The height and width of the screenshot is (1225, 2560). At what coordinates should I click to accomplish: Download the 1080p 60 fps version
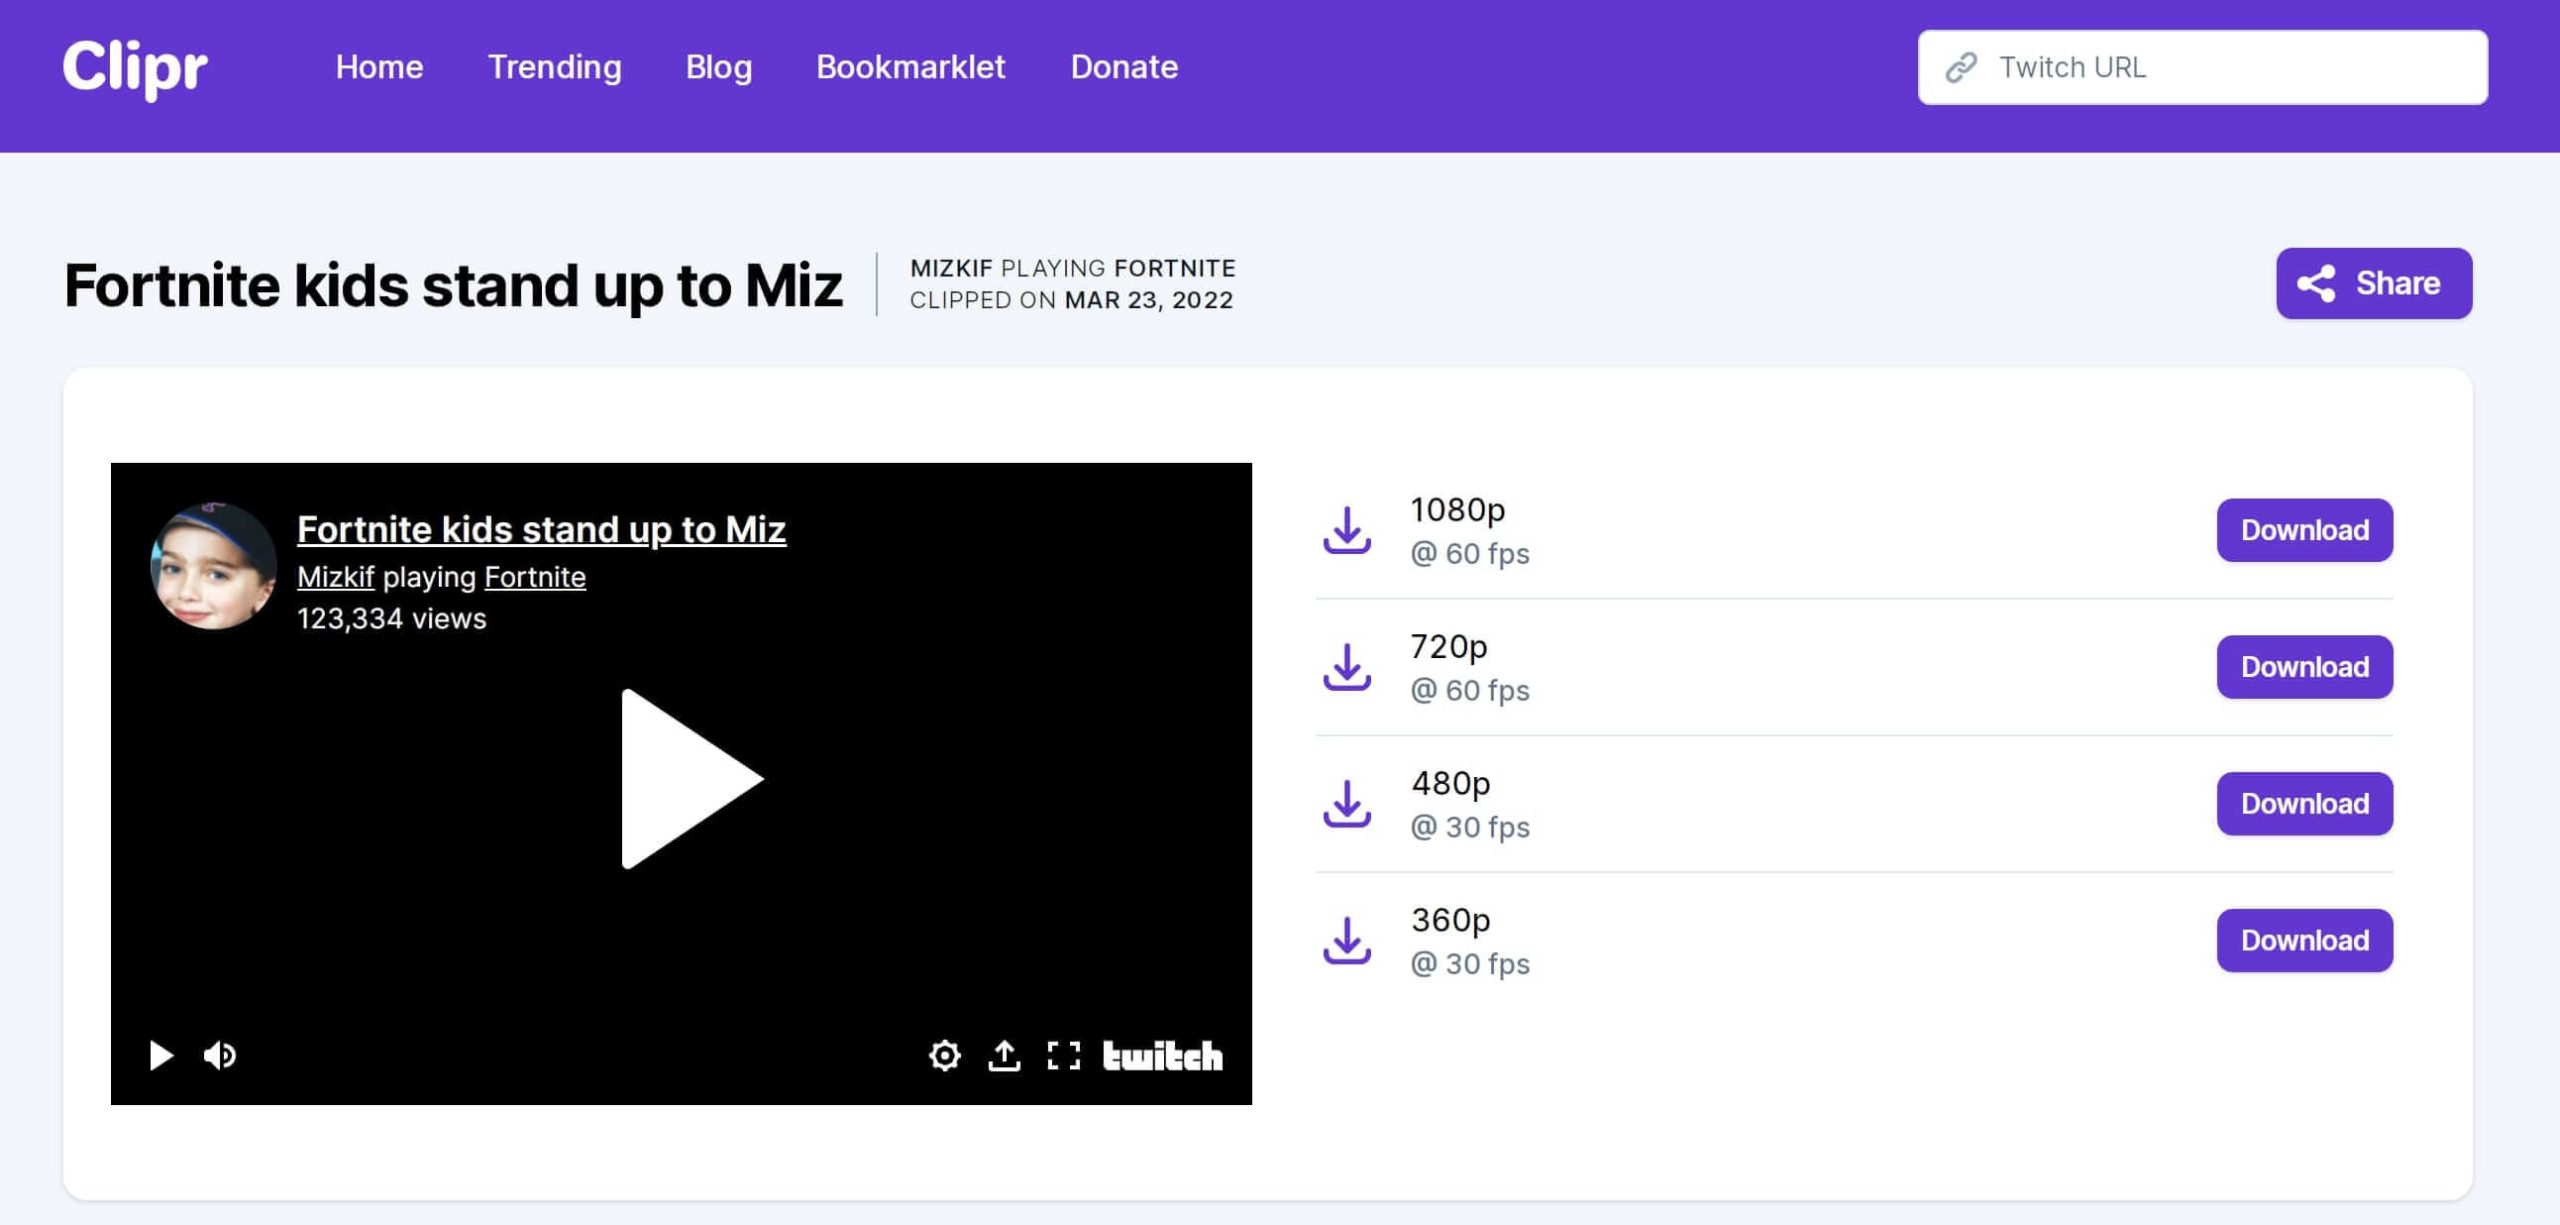coord(2304,530)
